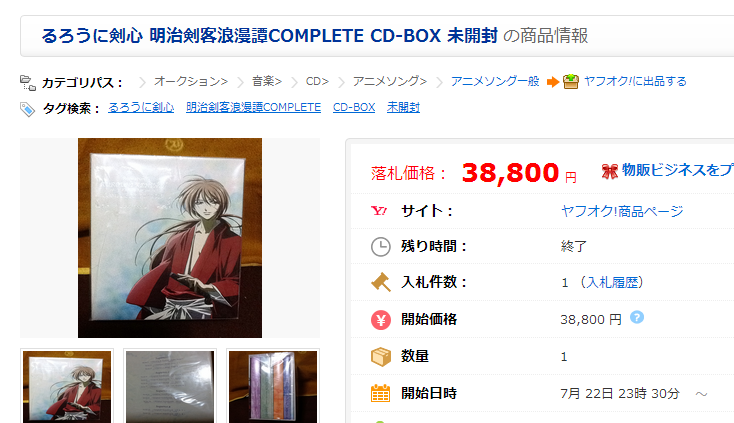
Task: Click the category path folder icon
Action: pyautogui.click(x=28, y=82)
